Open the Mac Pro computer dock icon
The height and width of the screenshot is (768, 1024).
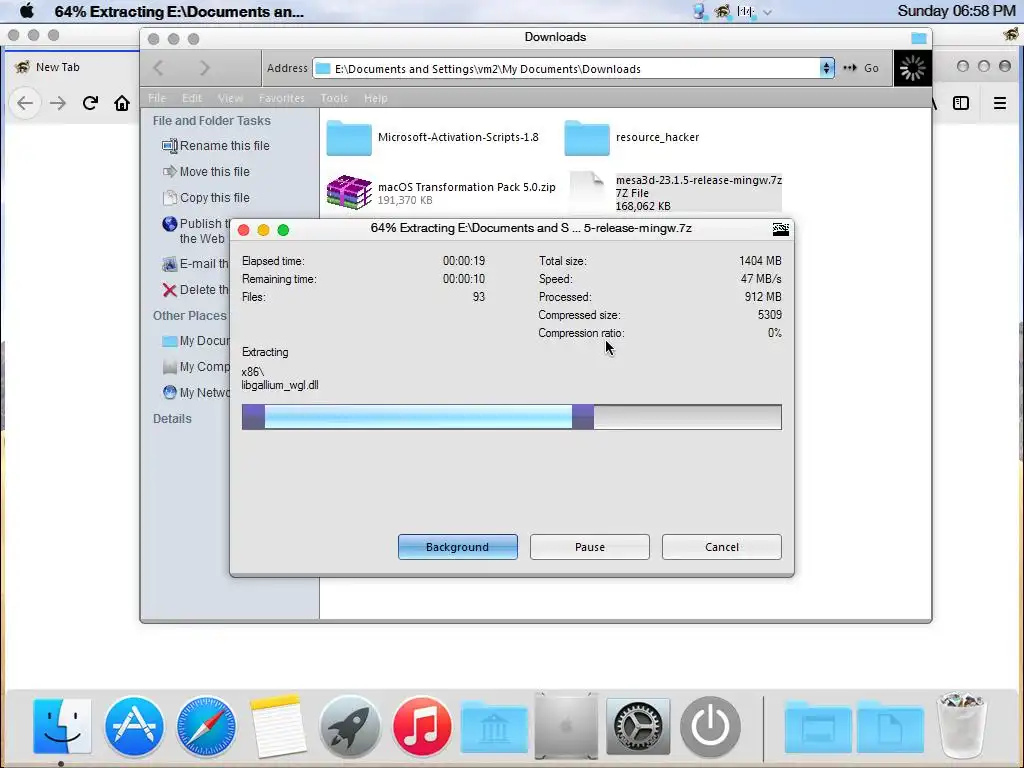(x=566, y=726)
